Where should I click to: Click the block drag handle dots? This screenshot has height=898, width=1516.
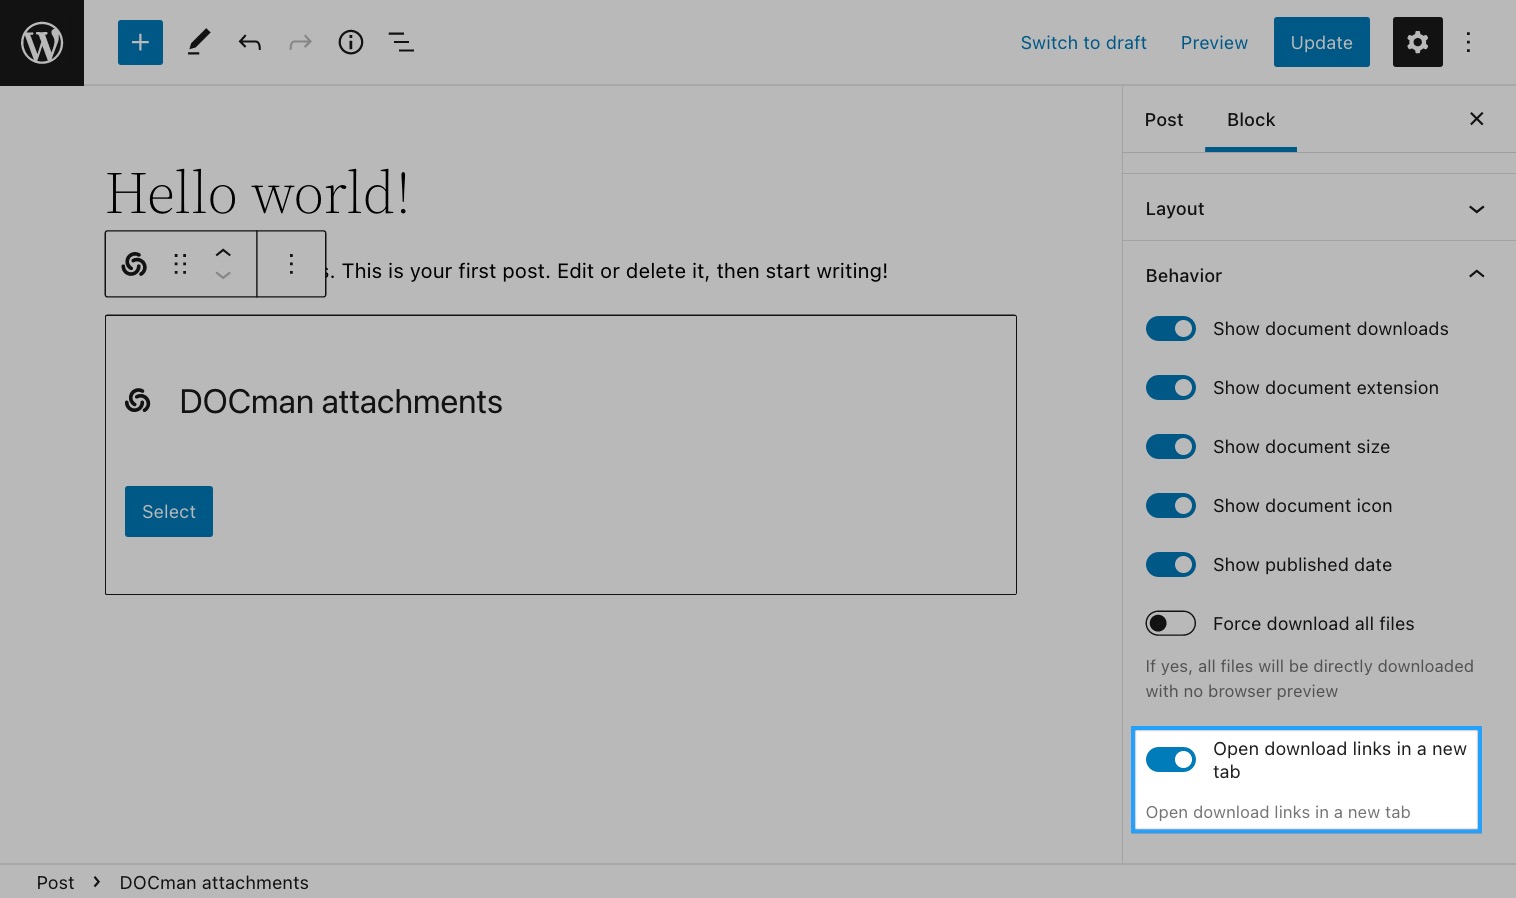[x=180, y=264]
